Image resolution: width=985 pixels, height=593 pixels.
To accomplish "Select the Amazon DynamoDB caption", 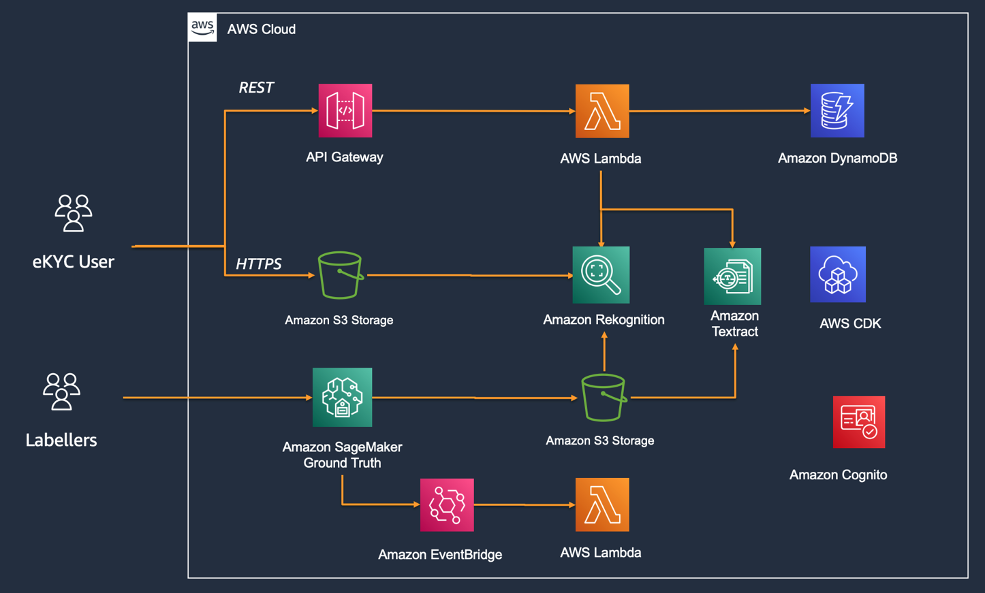I will pyautogui.click(x=837, y=158).
